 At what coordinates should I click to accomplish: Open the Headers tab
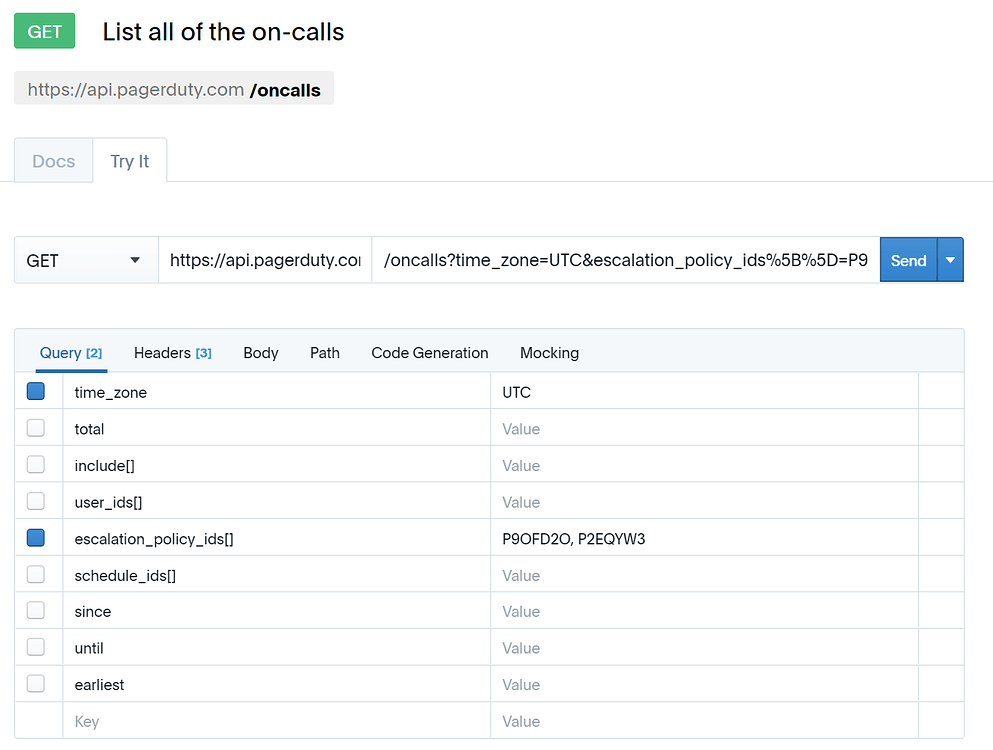click(x=172, y=353)
